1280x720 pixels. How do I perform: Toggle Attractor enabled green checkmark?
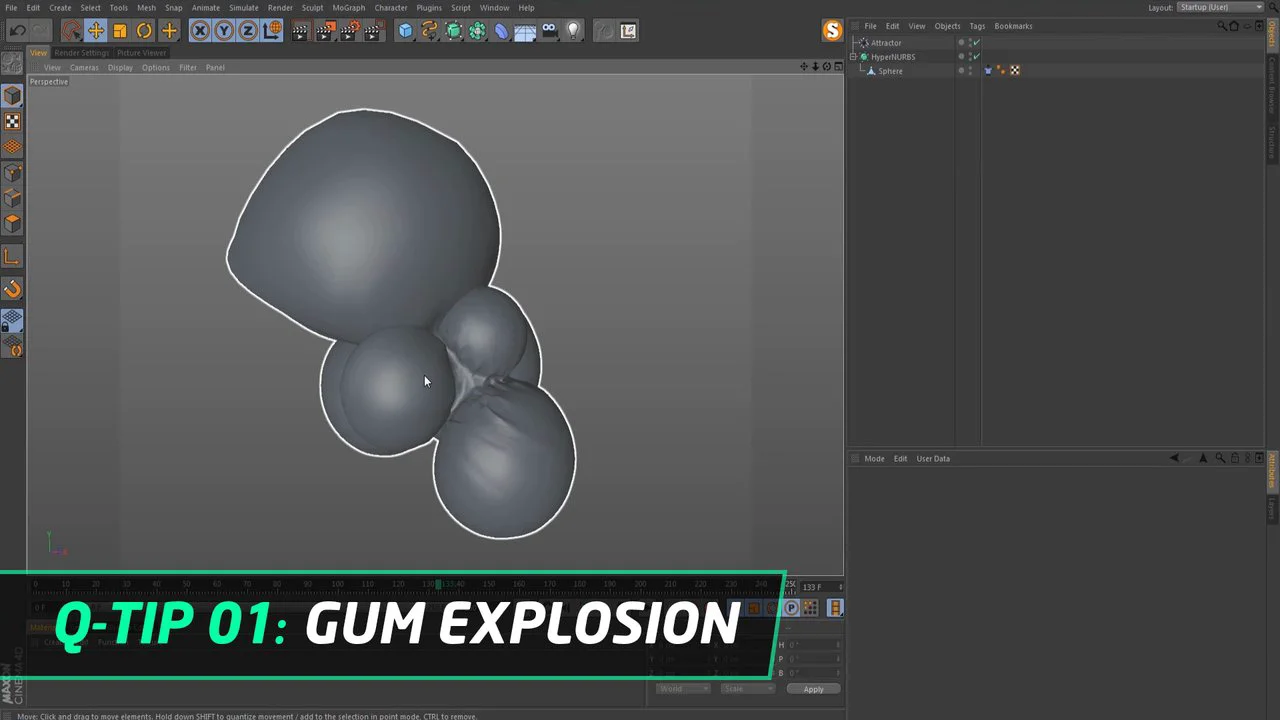(x=976, y=43)
